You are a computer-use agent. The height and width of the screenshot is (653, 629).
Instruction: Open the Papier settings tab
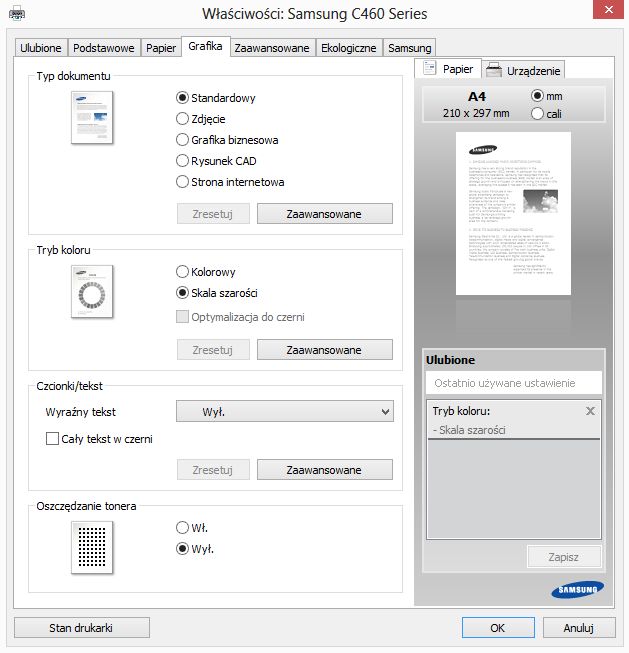pyautogui.click(x=161, y=48)
